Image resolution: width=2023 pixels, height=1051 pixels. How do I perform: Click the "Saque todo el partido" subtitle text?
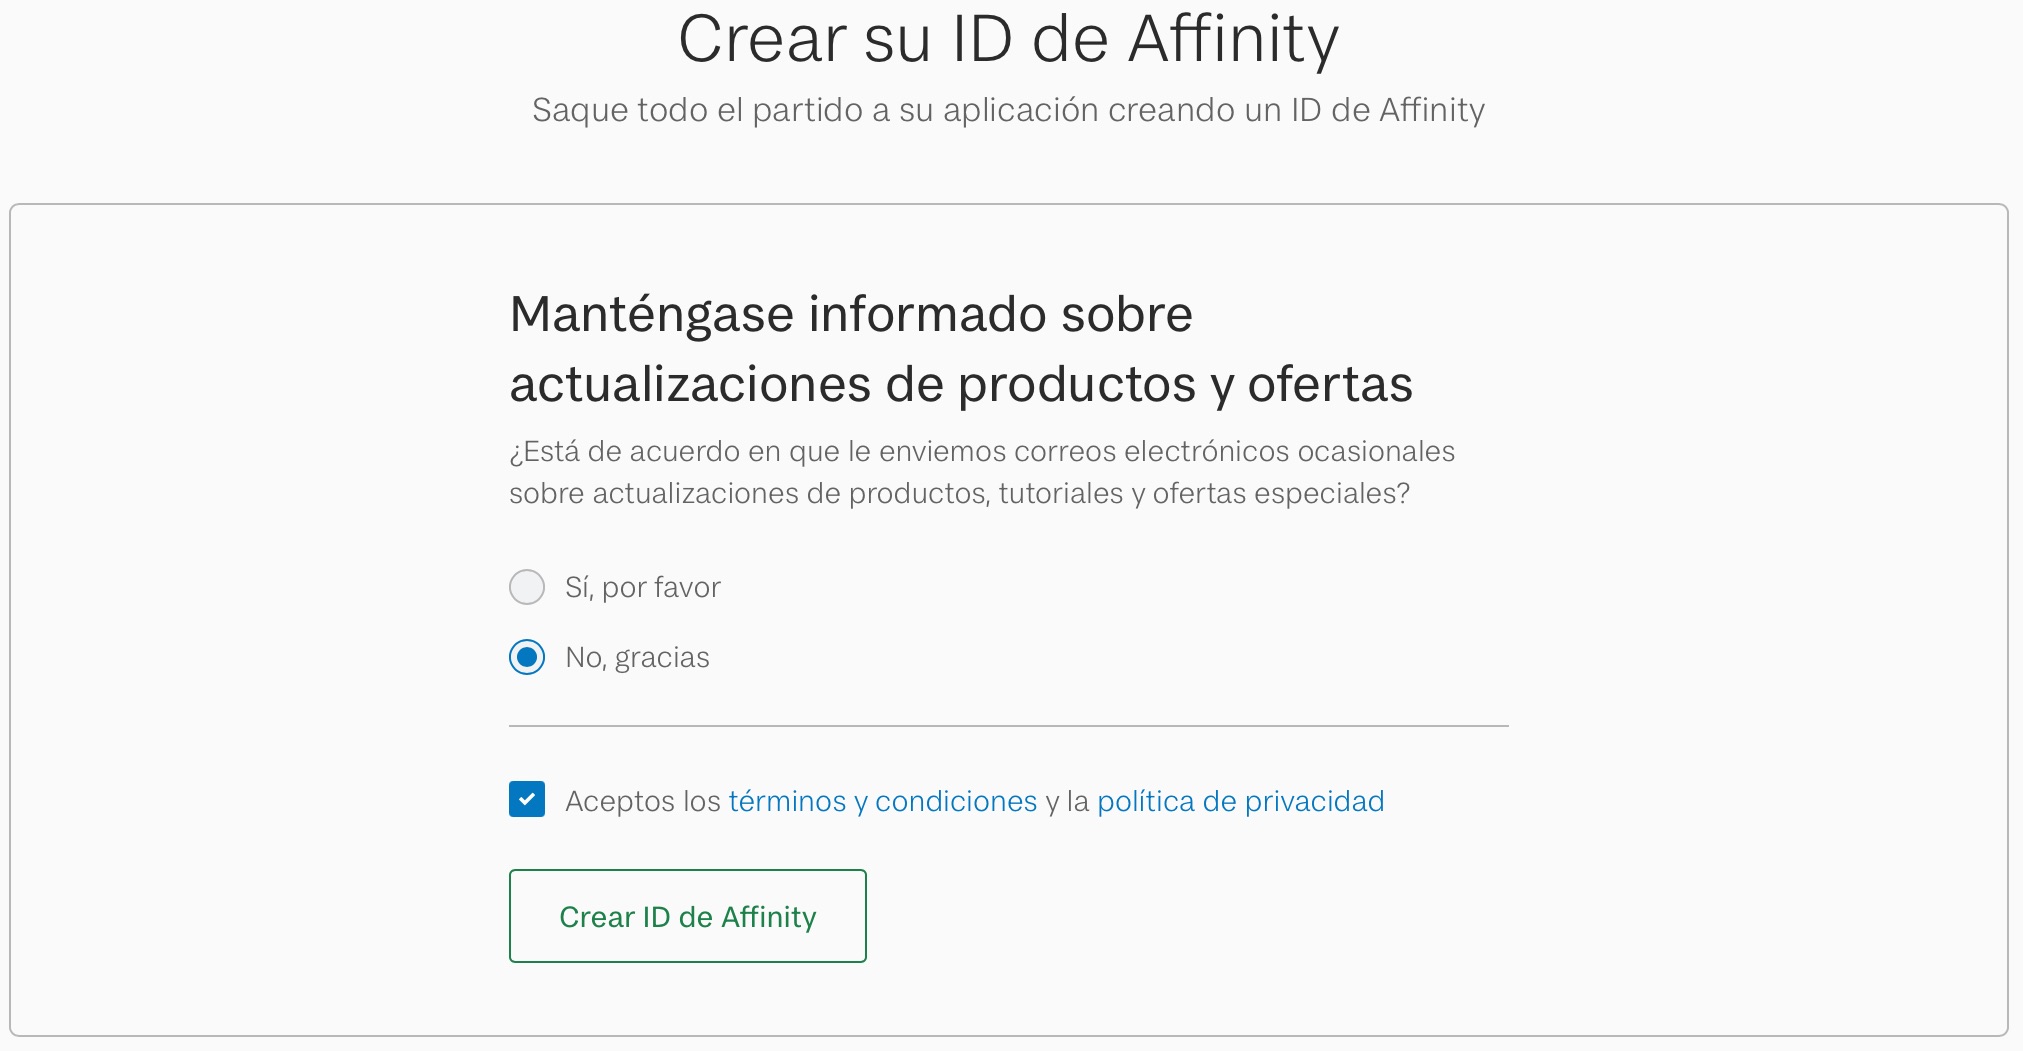click(1008, 110)
